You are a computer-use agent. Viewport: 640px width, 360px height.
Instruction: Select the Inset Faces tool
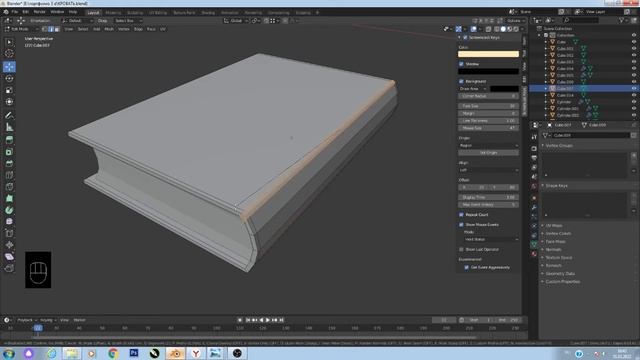coord(9,152)
